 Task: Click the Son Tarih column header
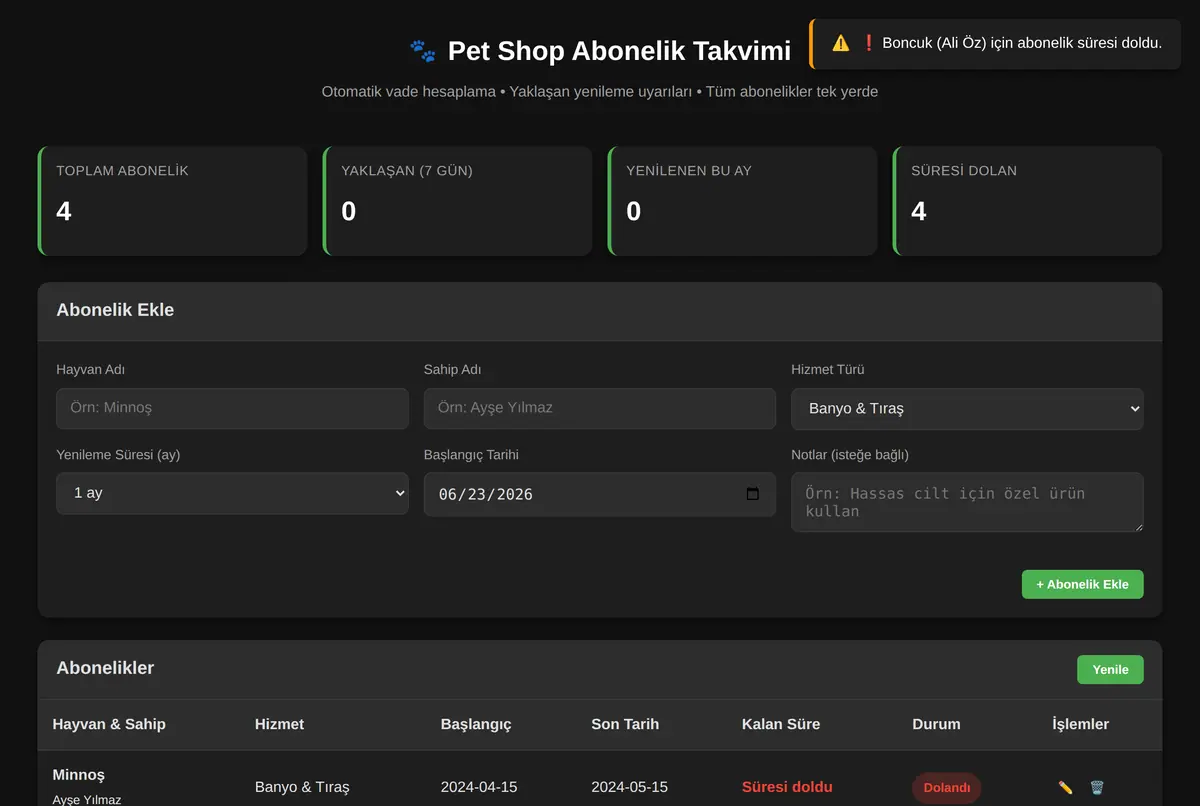[x=625, y=724]
